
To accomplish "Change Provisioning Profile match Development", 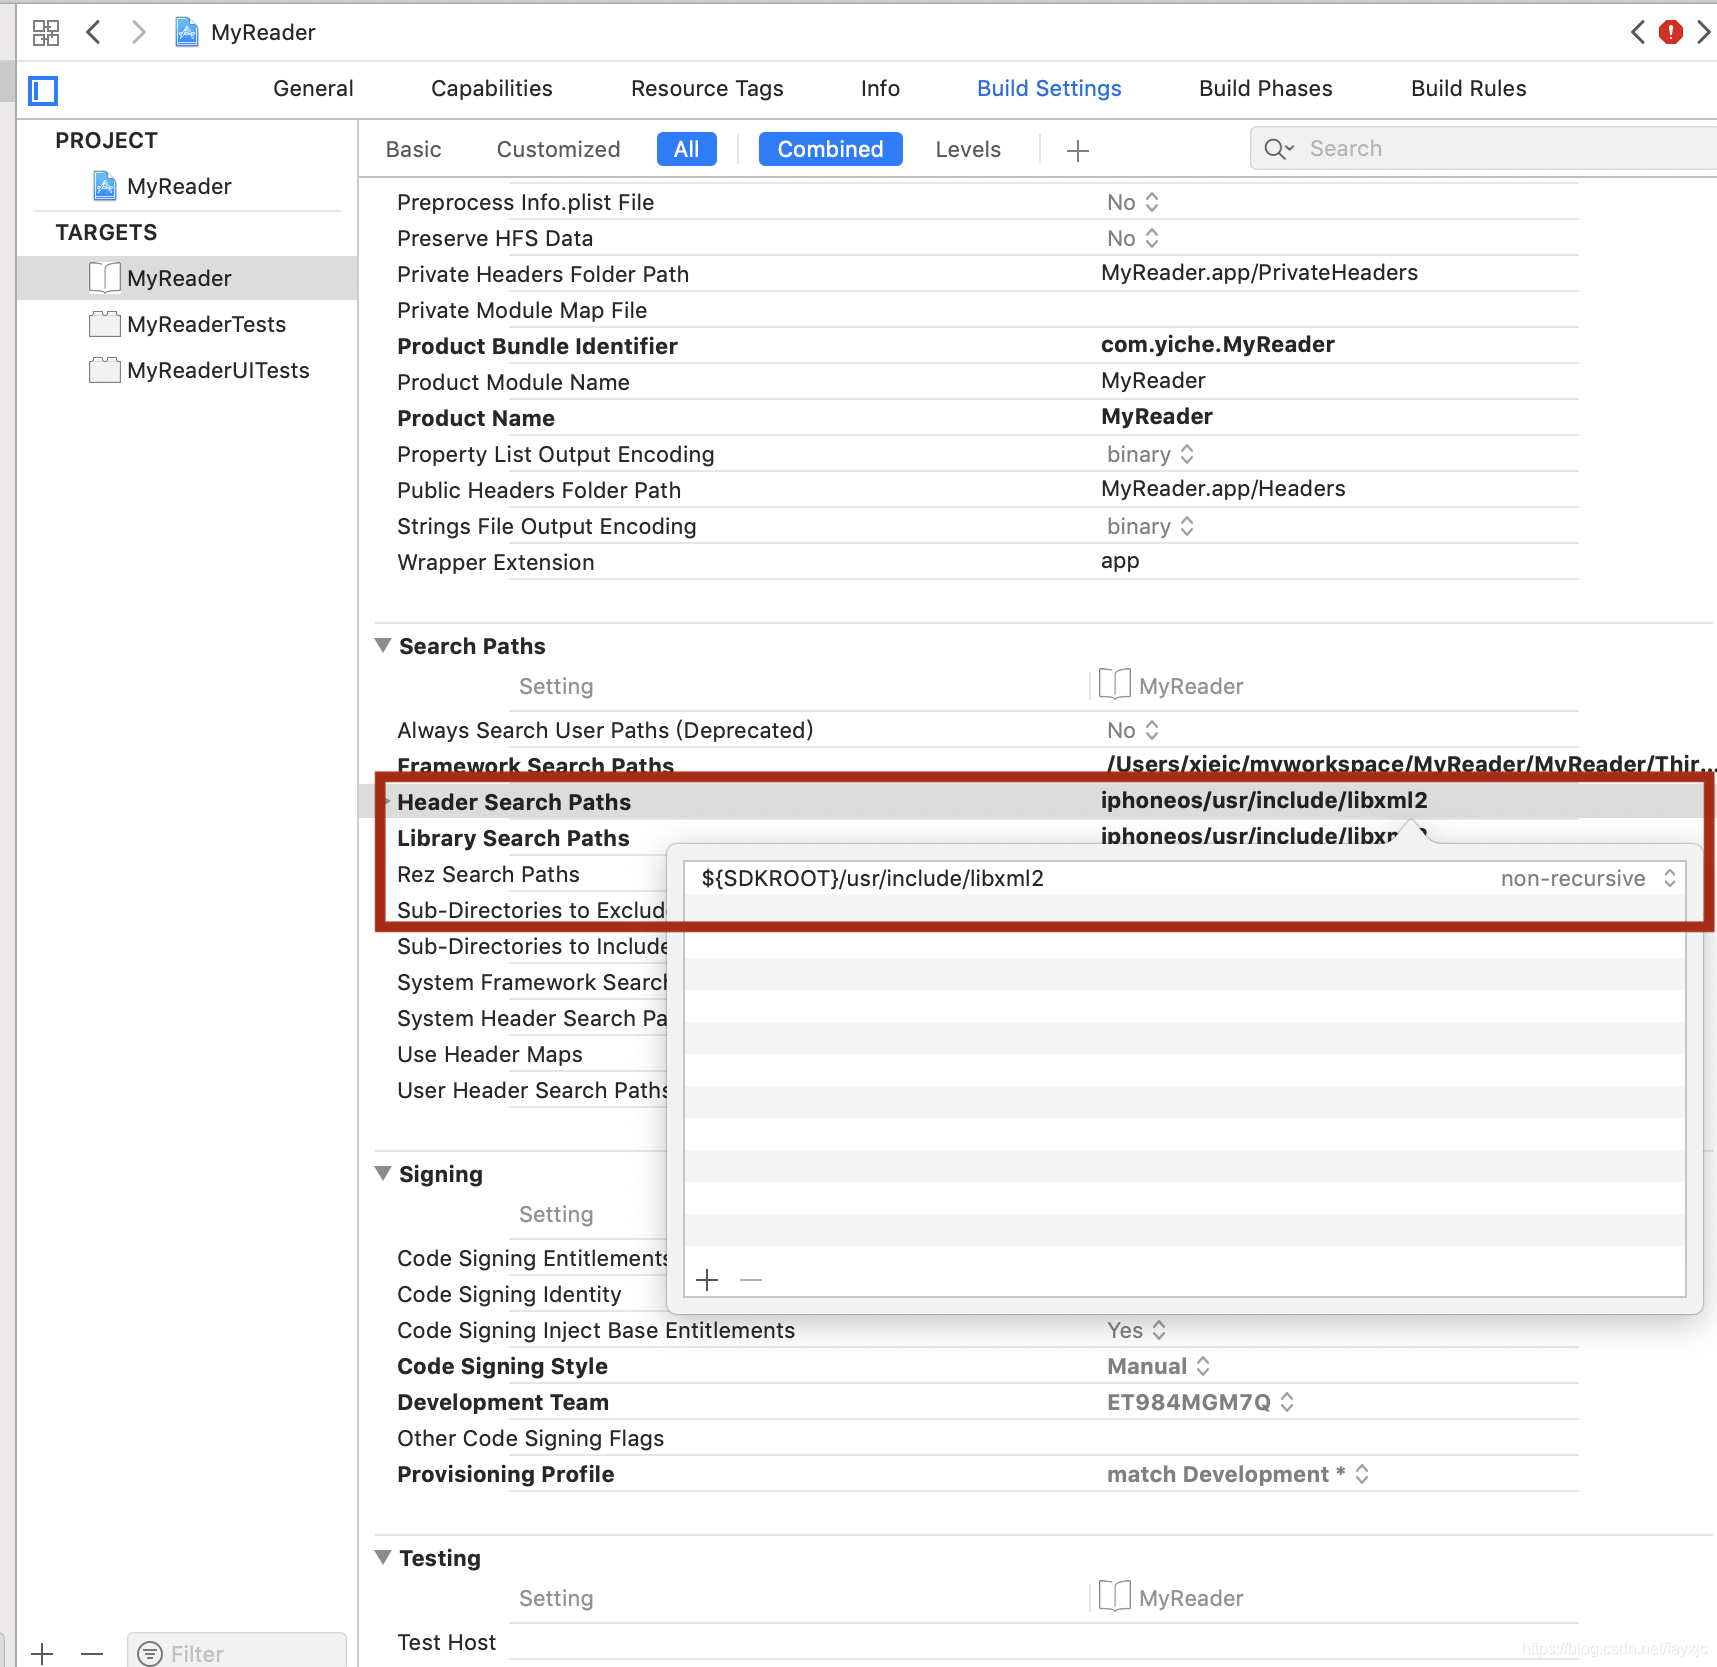I will tap(1237, 1474).
